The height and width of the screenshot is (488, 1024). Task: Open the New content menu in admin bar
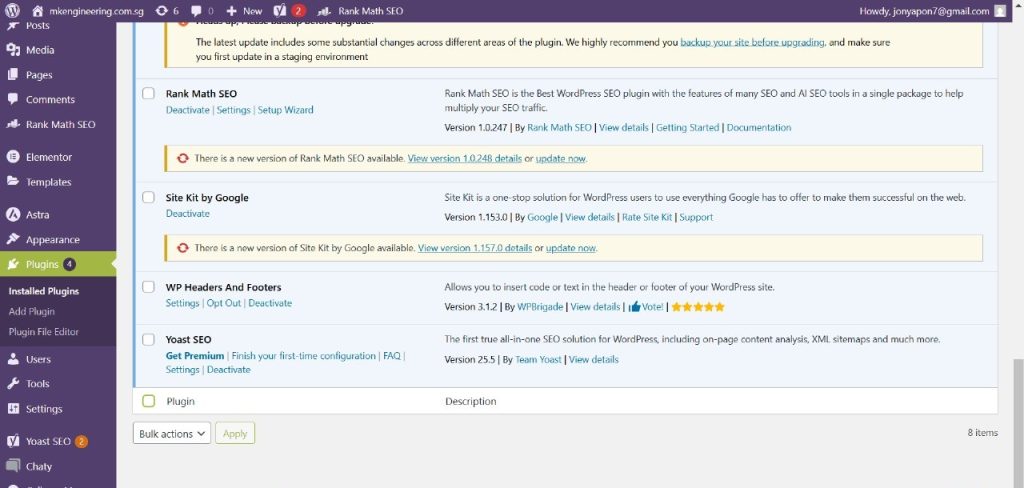(244, 11)
